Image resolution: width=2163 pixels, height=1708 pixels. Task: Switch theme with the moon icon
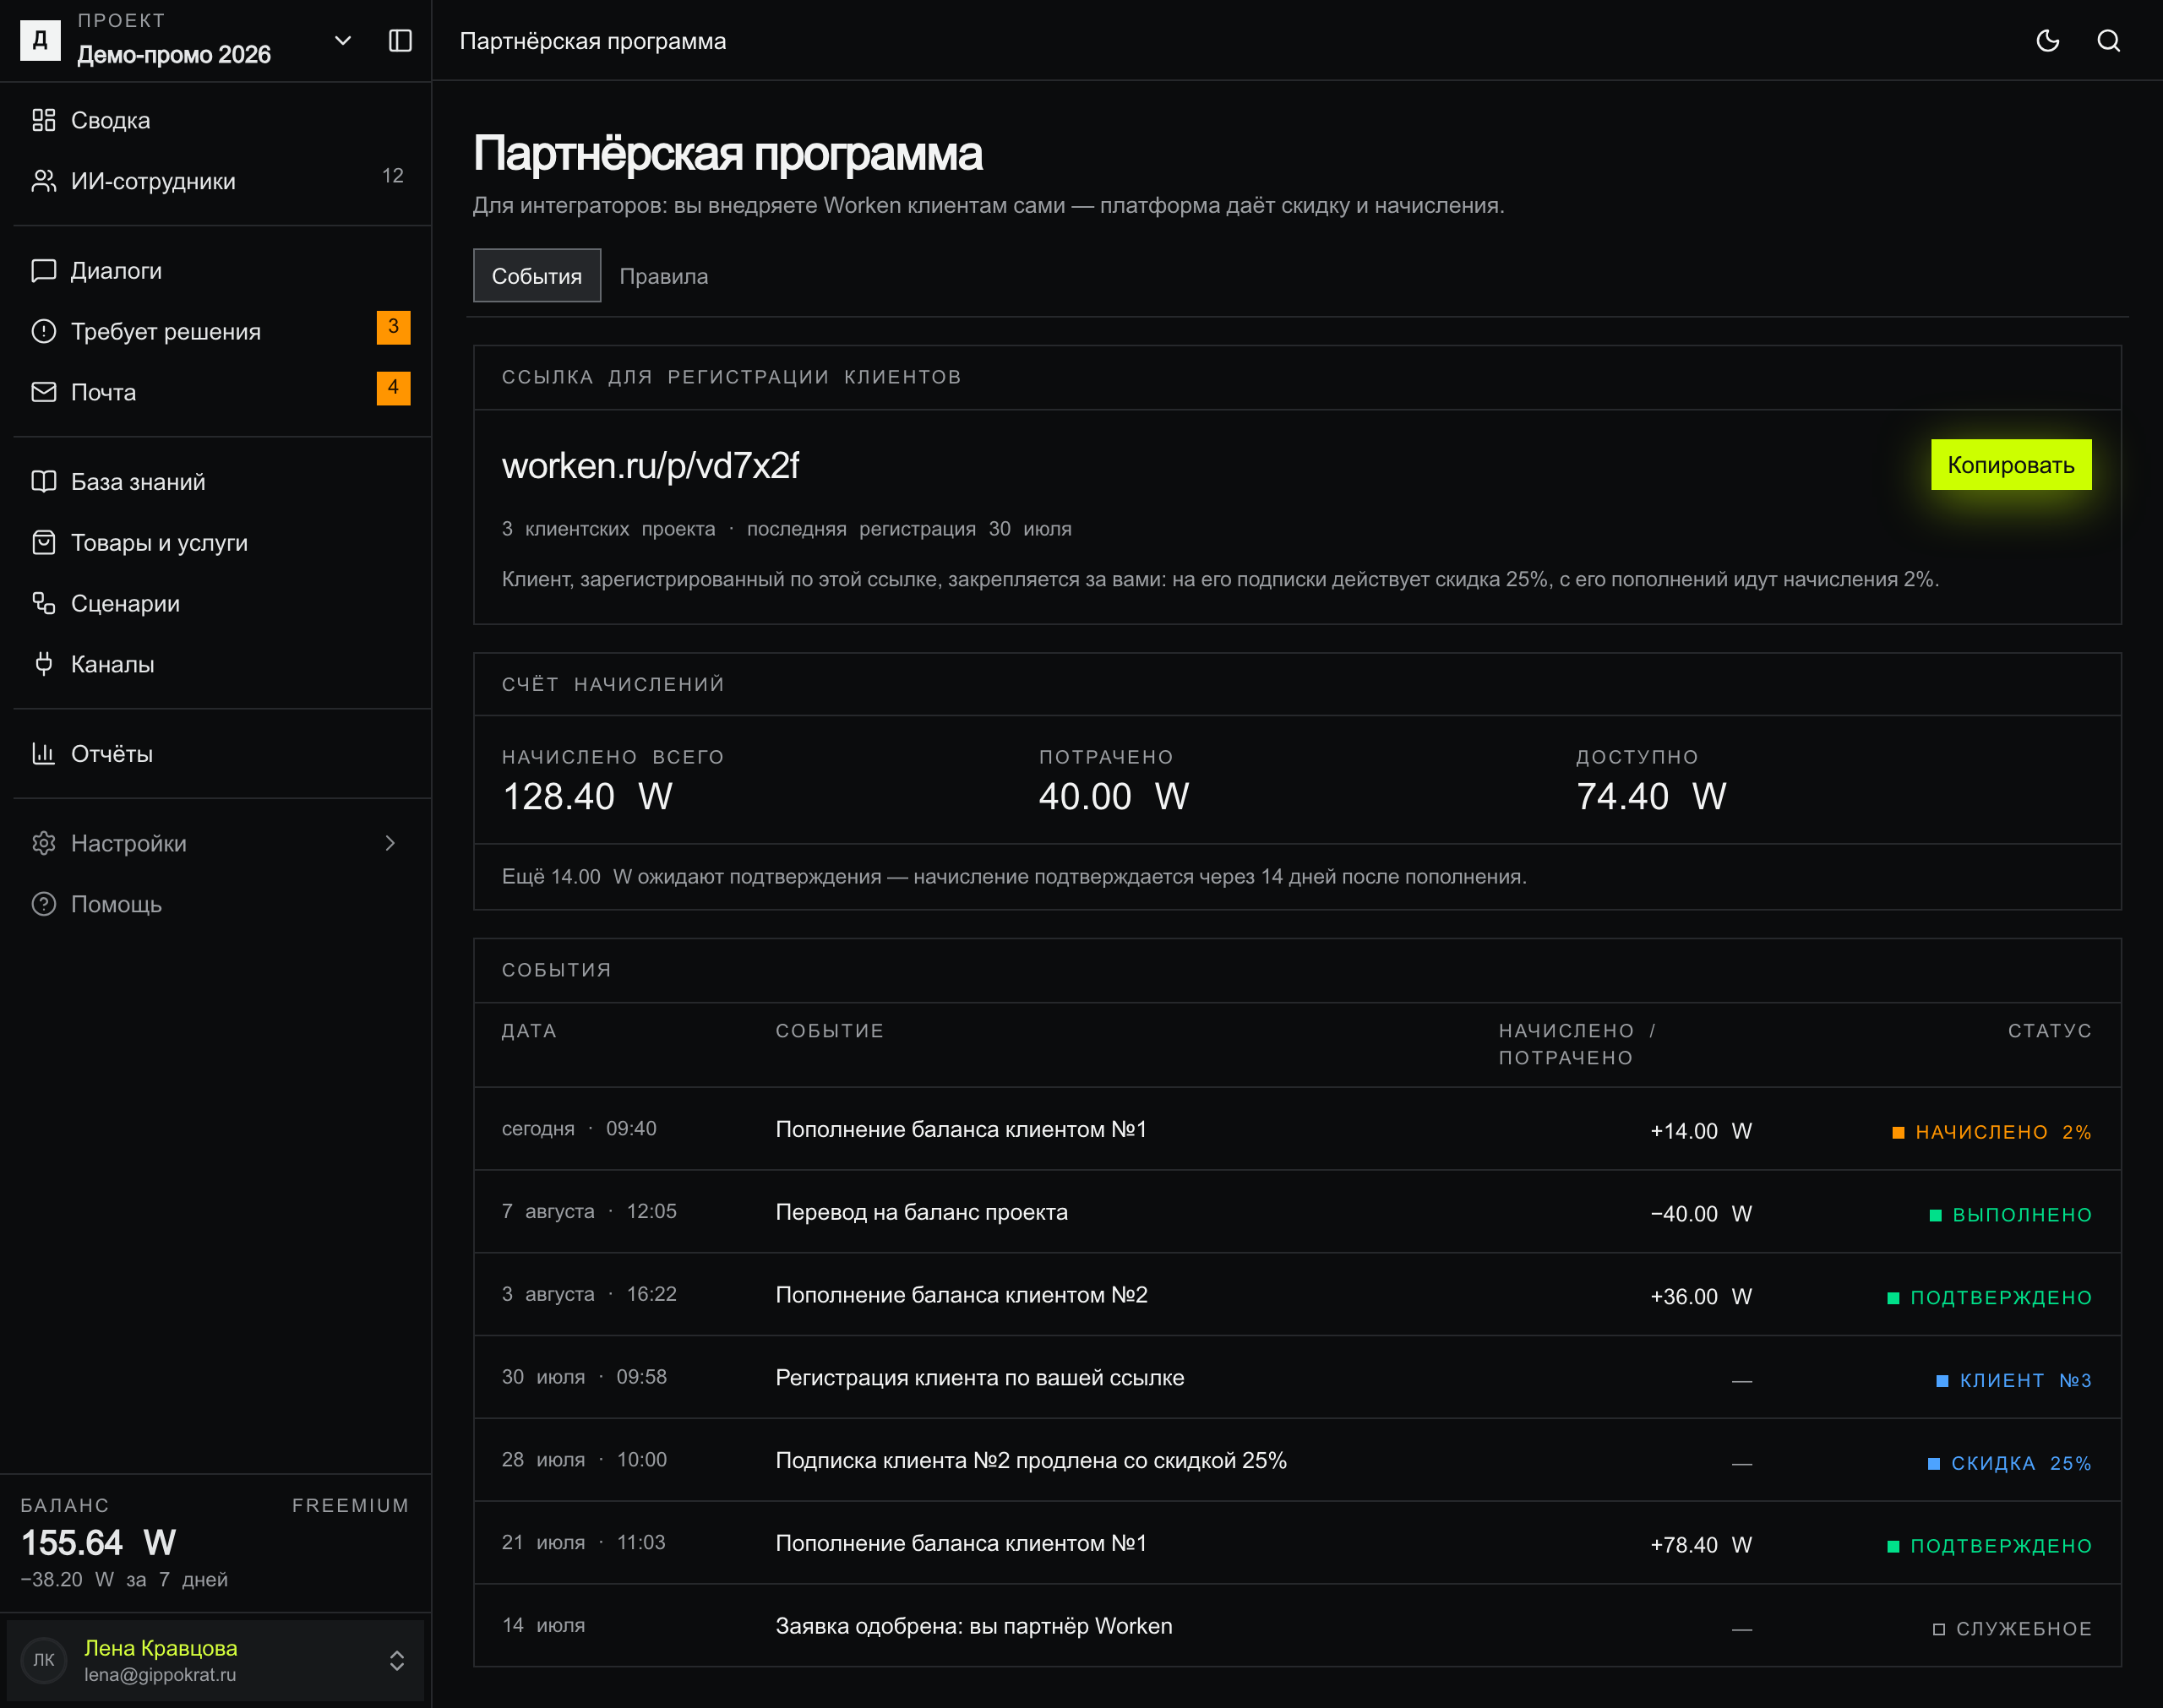pyautogui.click(x=2047, y=41)
